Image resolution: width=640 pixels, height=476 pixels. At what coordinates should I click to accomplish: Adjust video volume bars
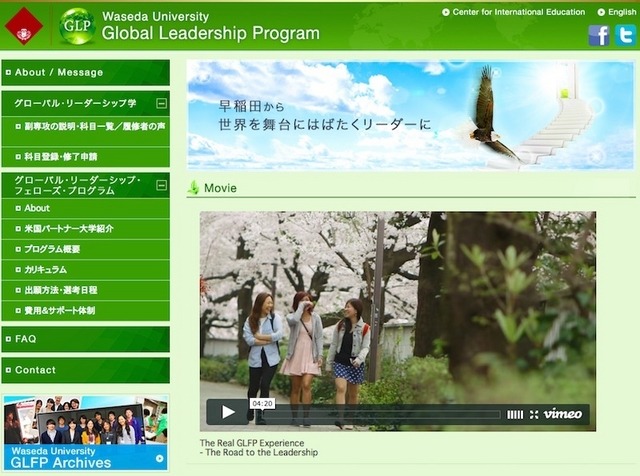pos(515,415)
